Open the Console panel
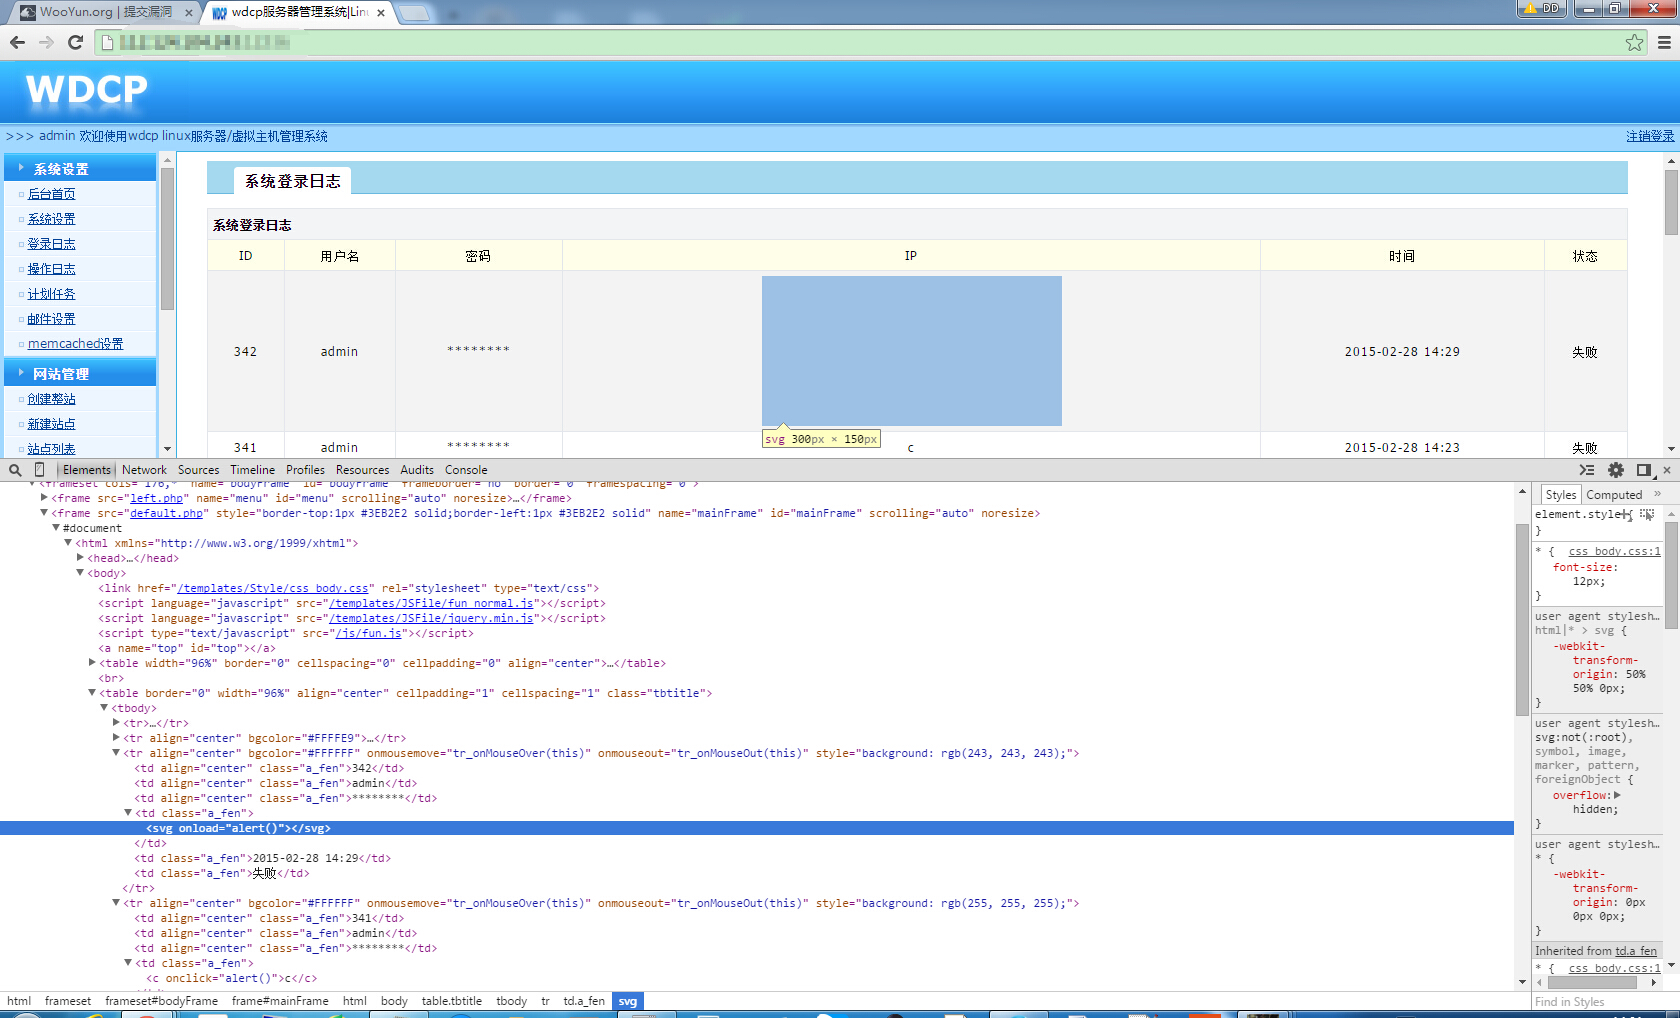Screen dimensions: 1680x1018 click(x=466, y=470)
